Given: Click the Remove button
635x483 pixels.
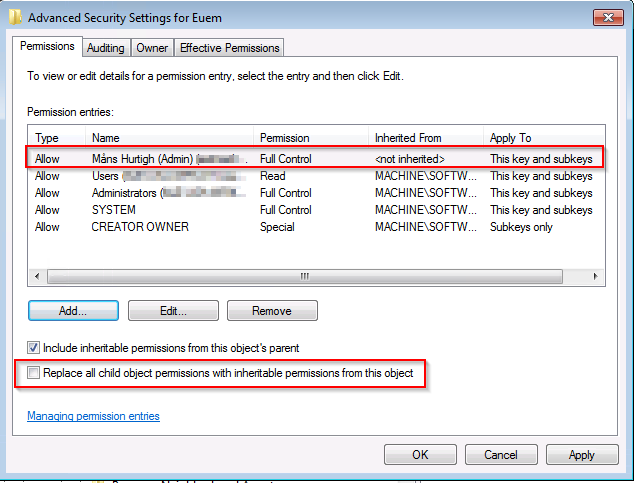Looking at the screenshot, I should (x=272, y=311).
